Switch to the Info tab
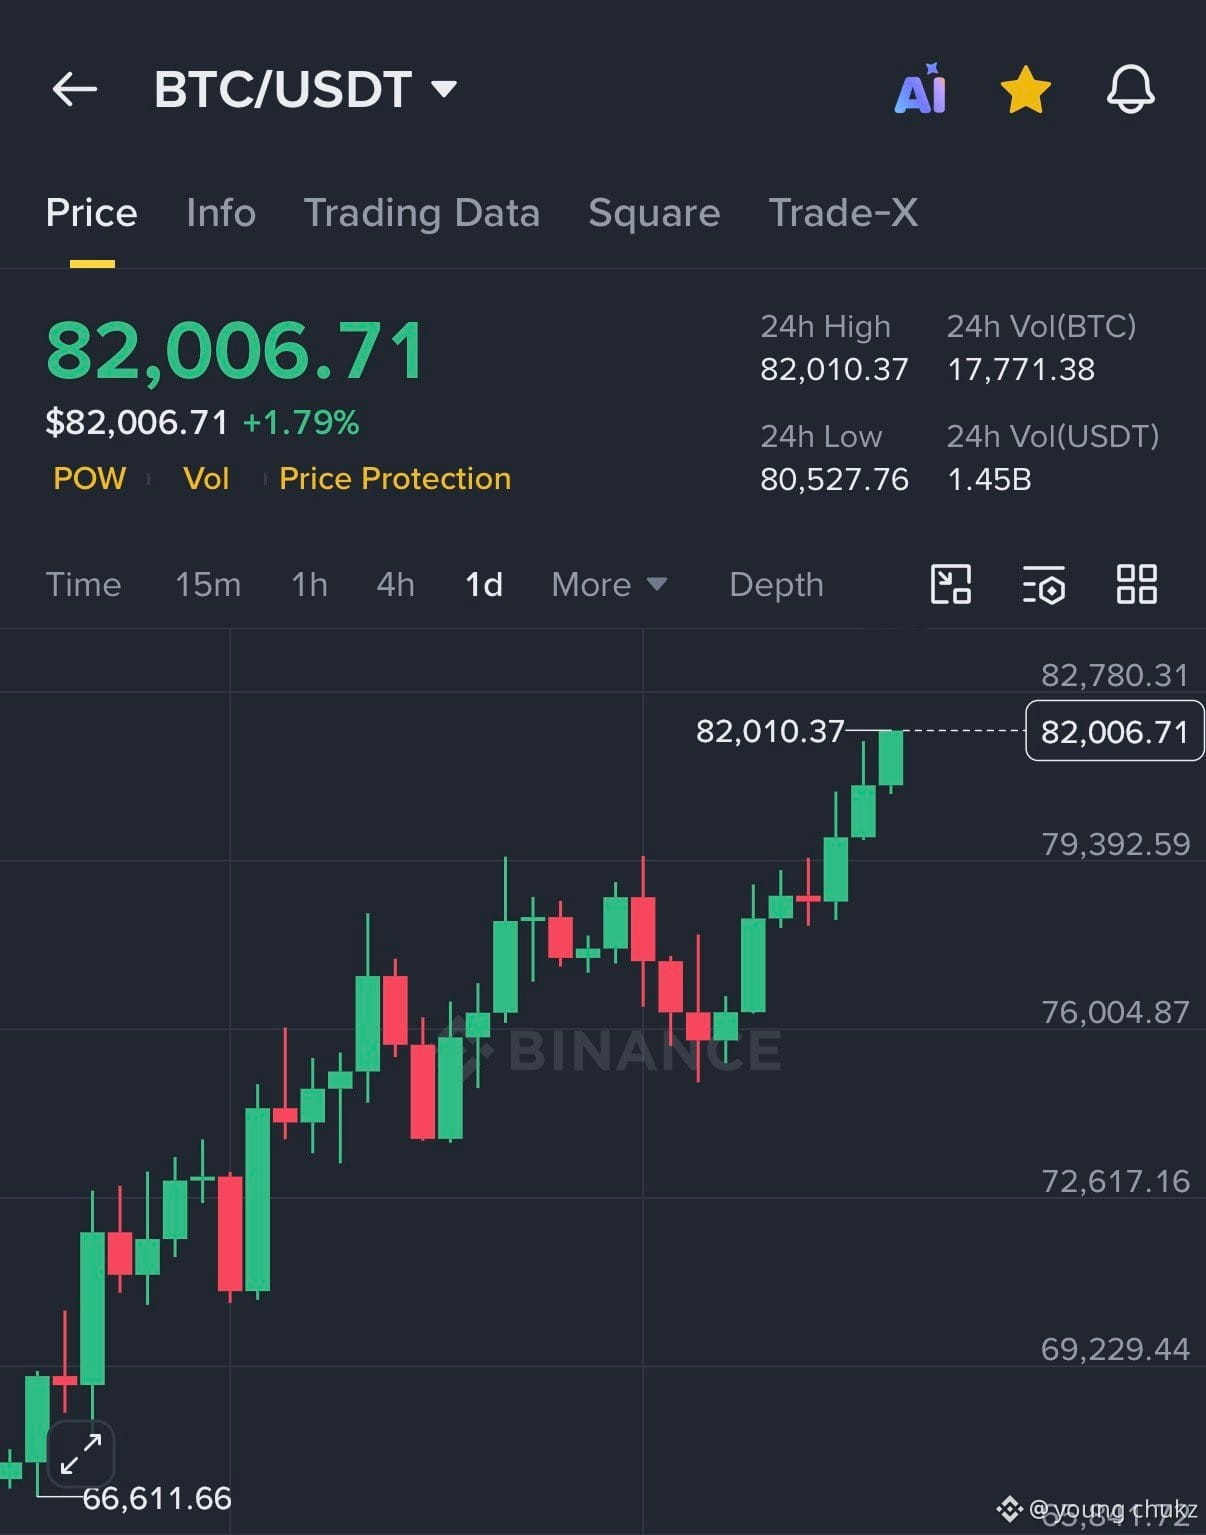Image resolution: width=1206 pixels, height=1535 pixels. coord(221,213)
